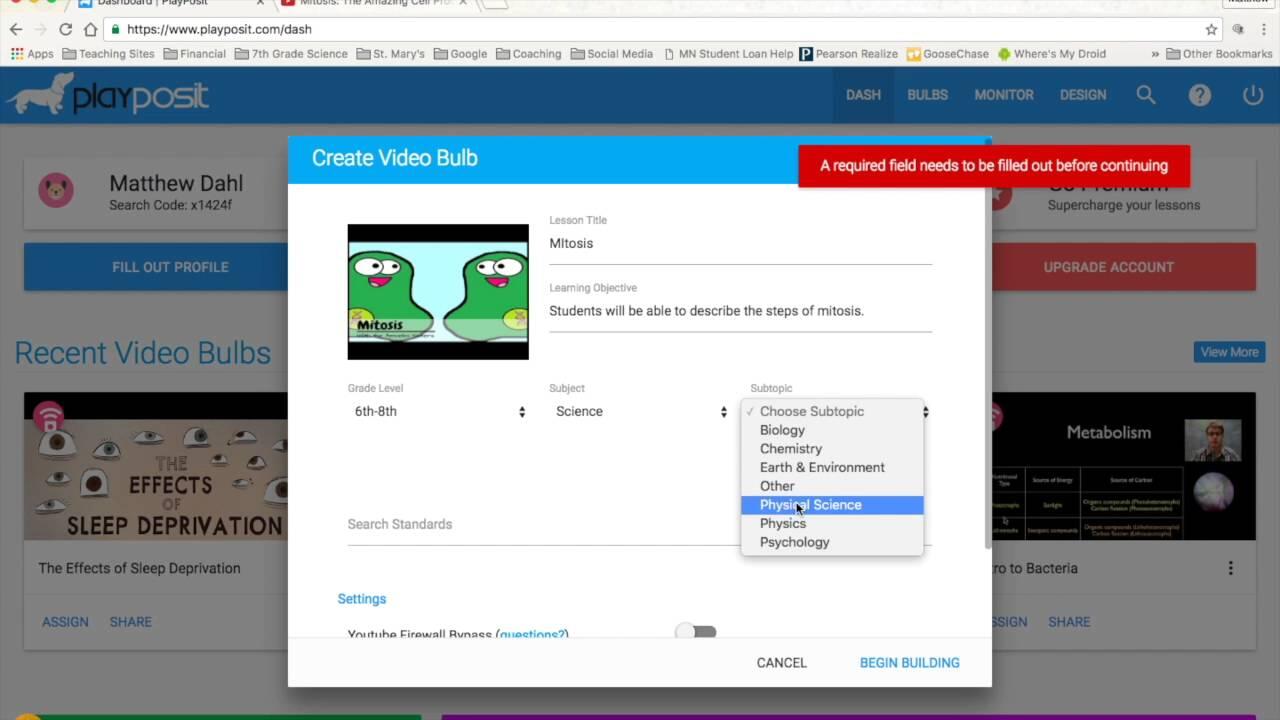Edit the Learning Objective field
This screenshot has height=720, width=1280.
coord(740,311)
